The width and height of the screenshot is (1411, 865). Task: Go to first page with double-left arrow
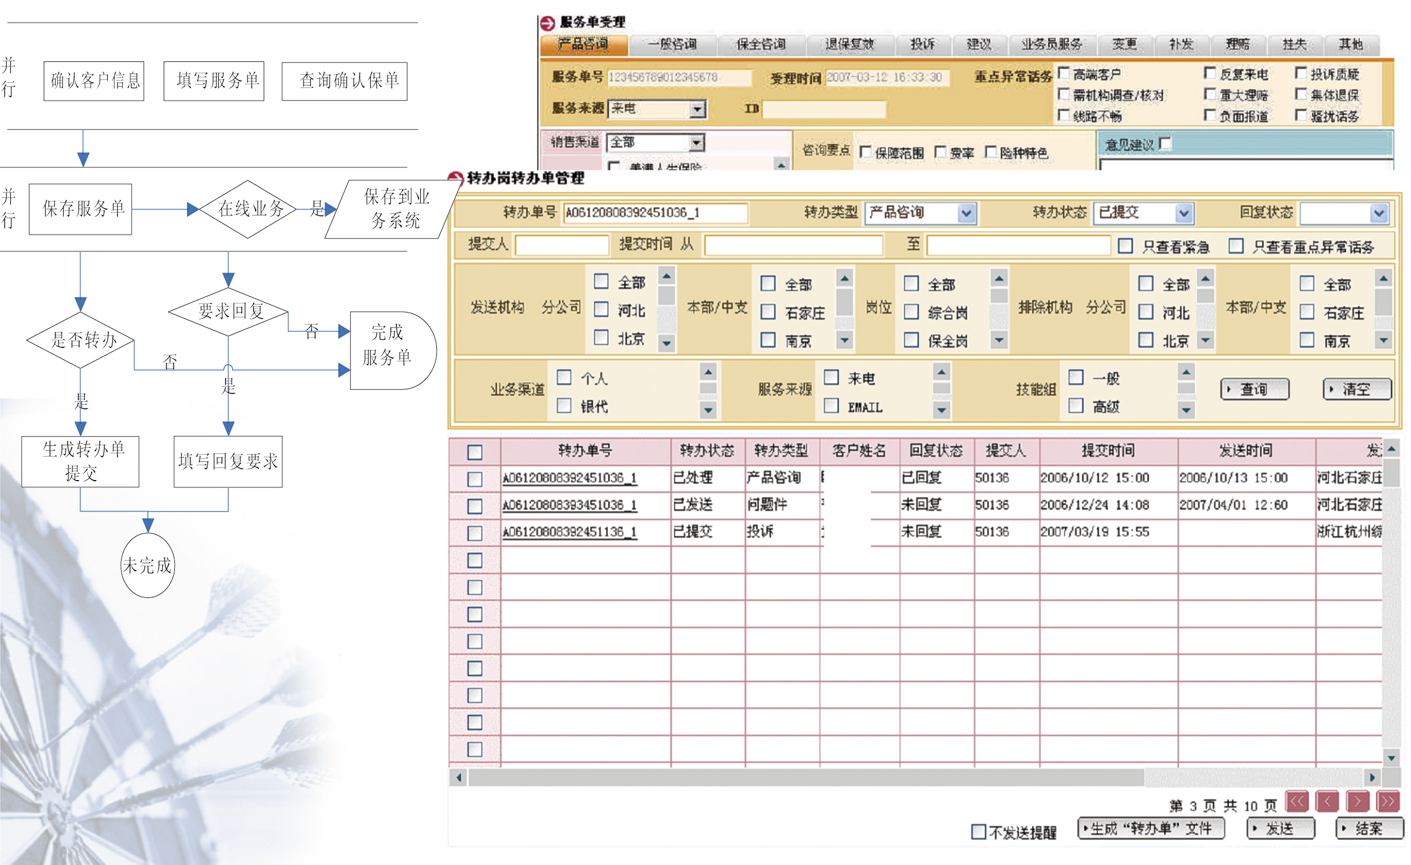[x=1297, y=801]
